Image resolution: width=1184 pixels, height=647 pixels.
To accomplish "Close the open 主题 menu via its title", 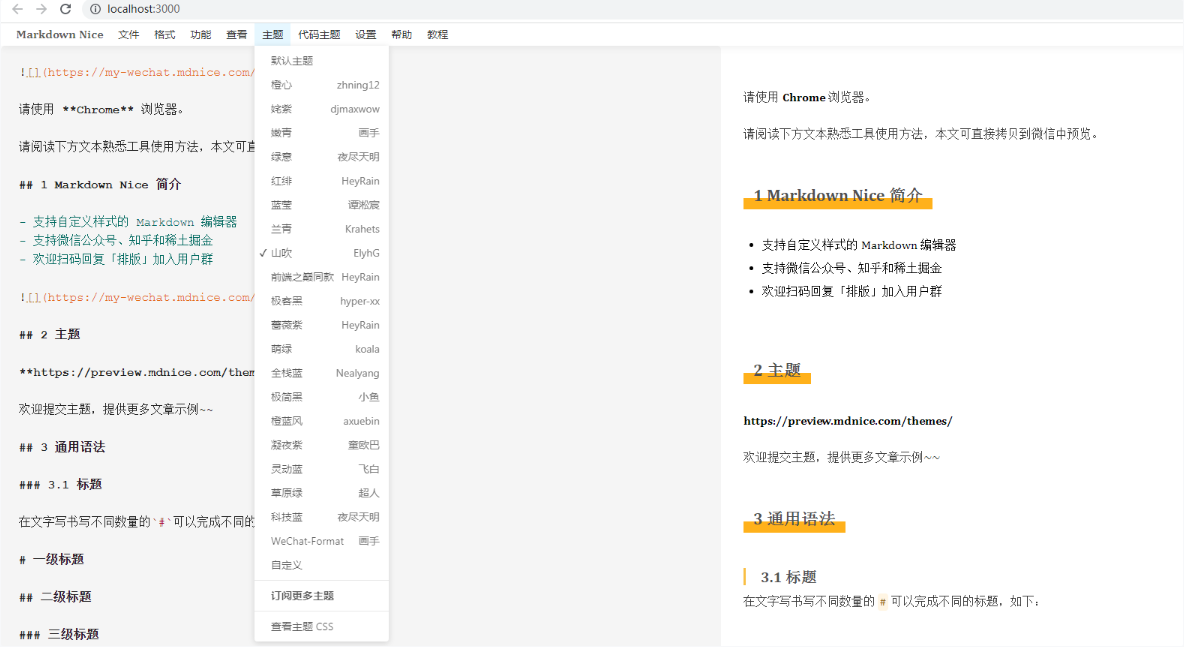I will 273,35.
